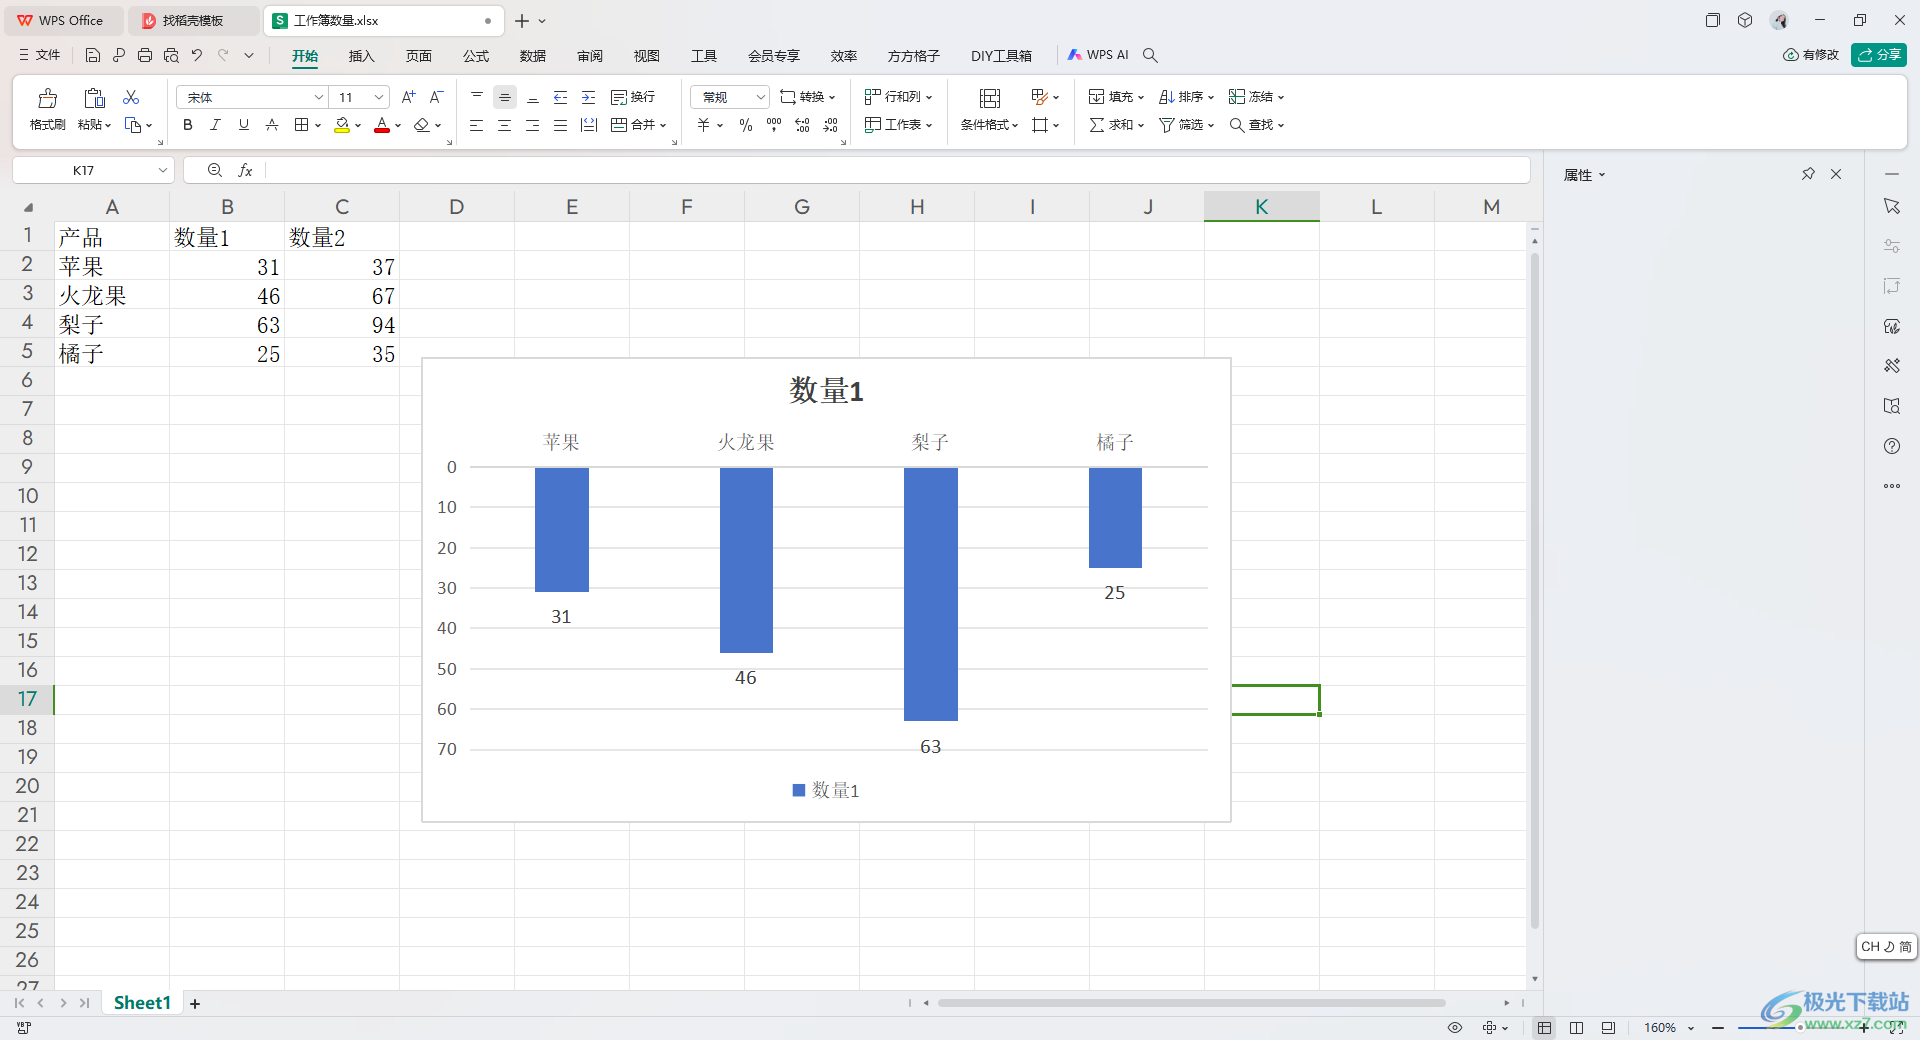1920x1040 pixels.
Task: Click the help question mark in sidebar
Action: click(1892, 446)
